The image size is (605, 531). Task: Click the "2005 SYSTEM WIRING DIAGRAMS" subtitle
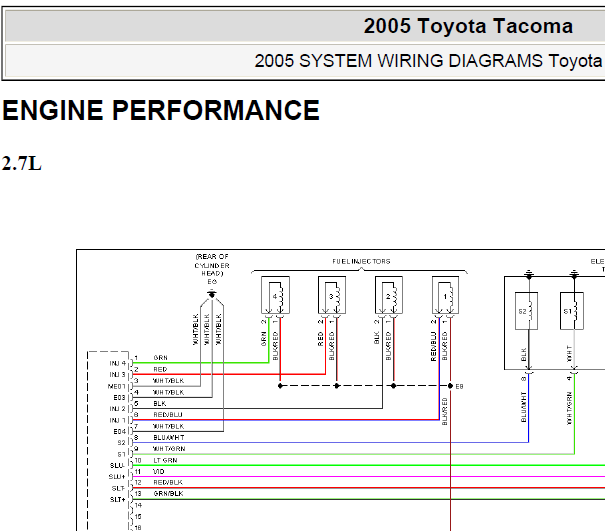[x=400, y=61]
